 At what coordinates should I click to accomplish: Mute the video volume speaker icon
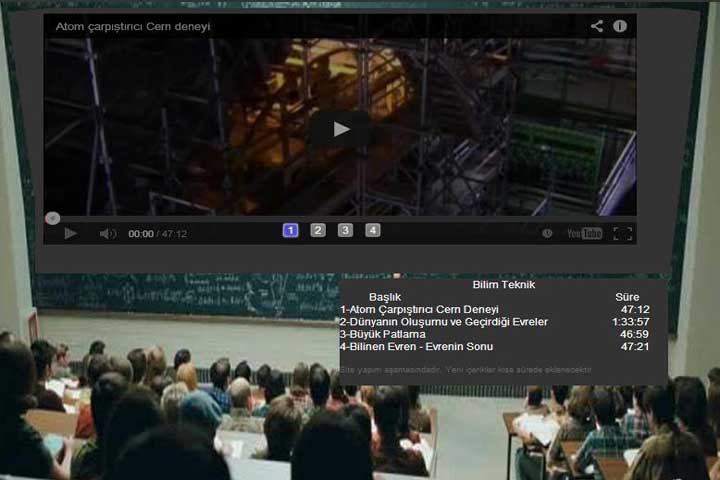pyautogui.click(x=107, y=234)
